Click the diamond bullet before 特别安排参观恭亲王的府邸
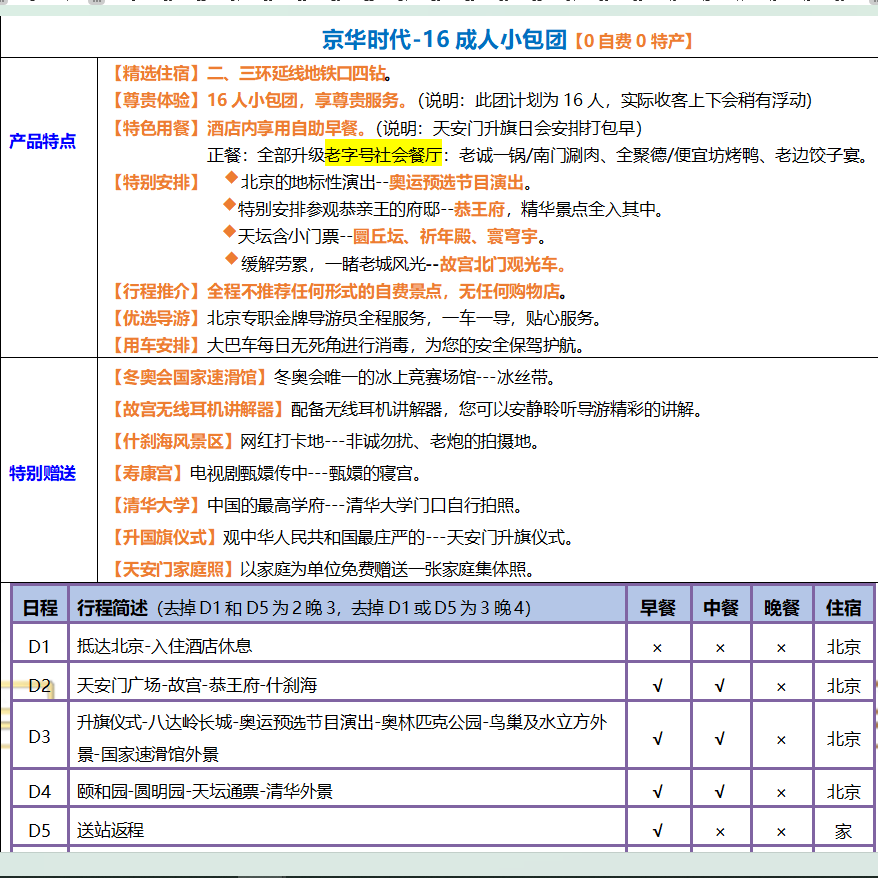This screenshot has height=878, width=878. [229, 206]
